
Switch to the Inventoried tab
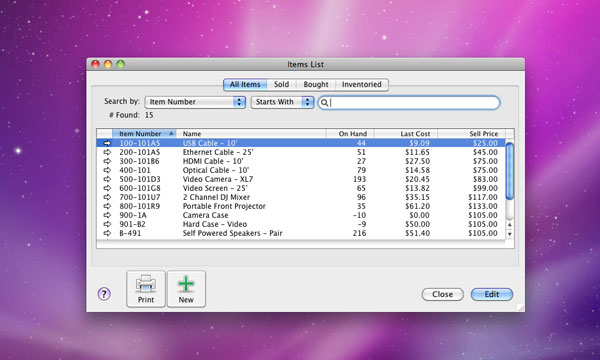pyautogui.click(x=362, y=85)
